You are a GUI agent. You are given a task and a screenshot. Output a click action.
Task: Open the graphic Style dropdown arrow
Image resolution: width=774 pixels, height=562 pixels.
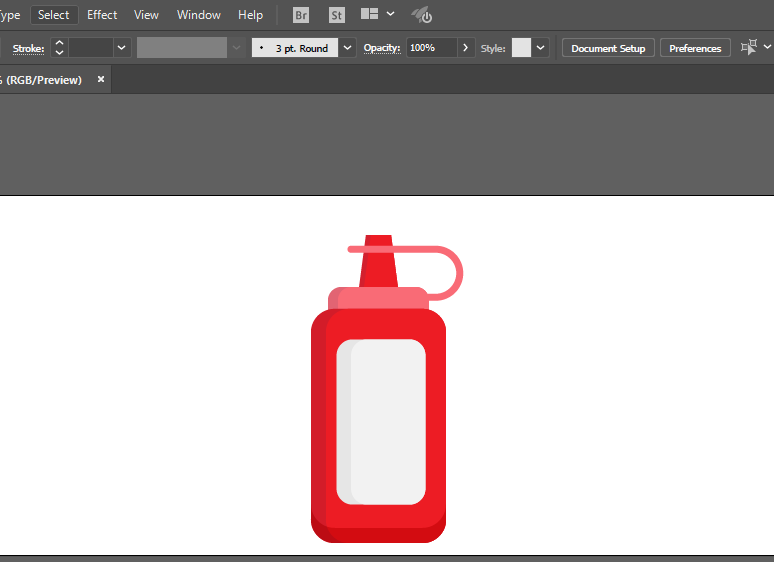pyautogui.click(x=541, y=47)
